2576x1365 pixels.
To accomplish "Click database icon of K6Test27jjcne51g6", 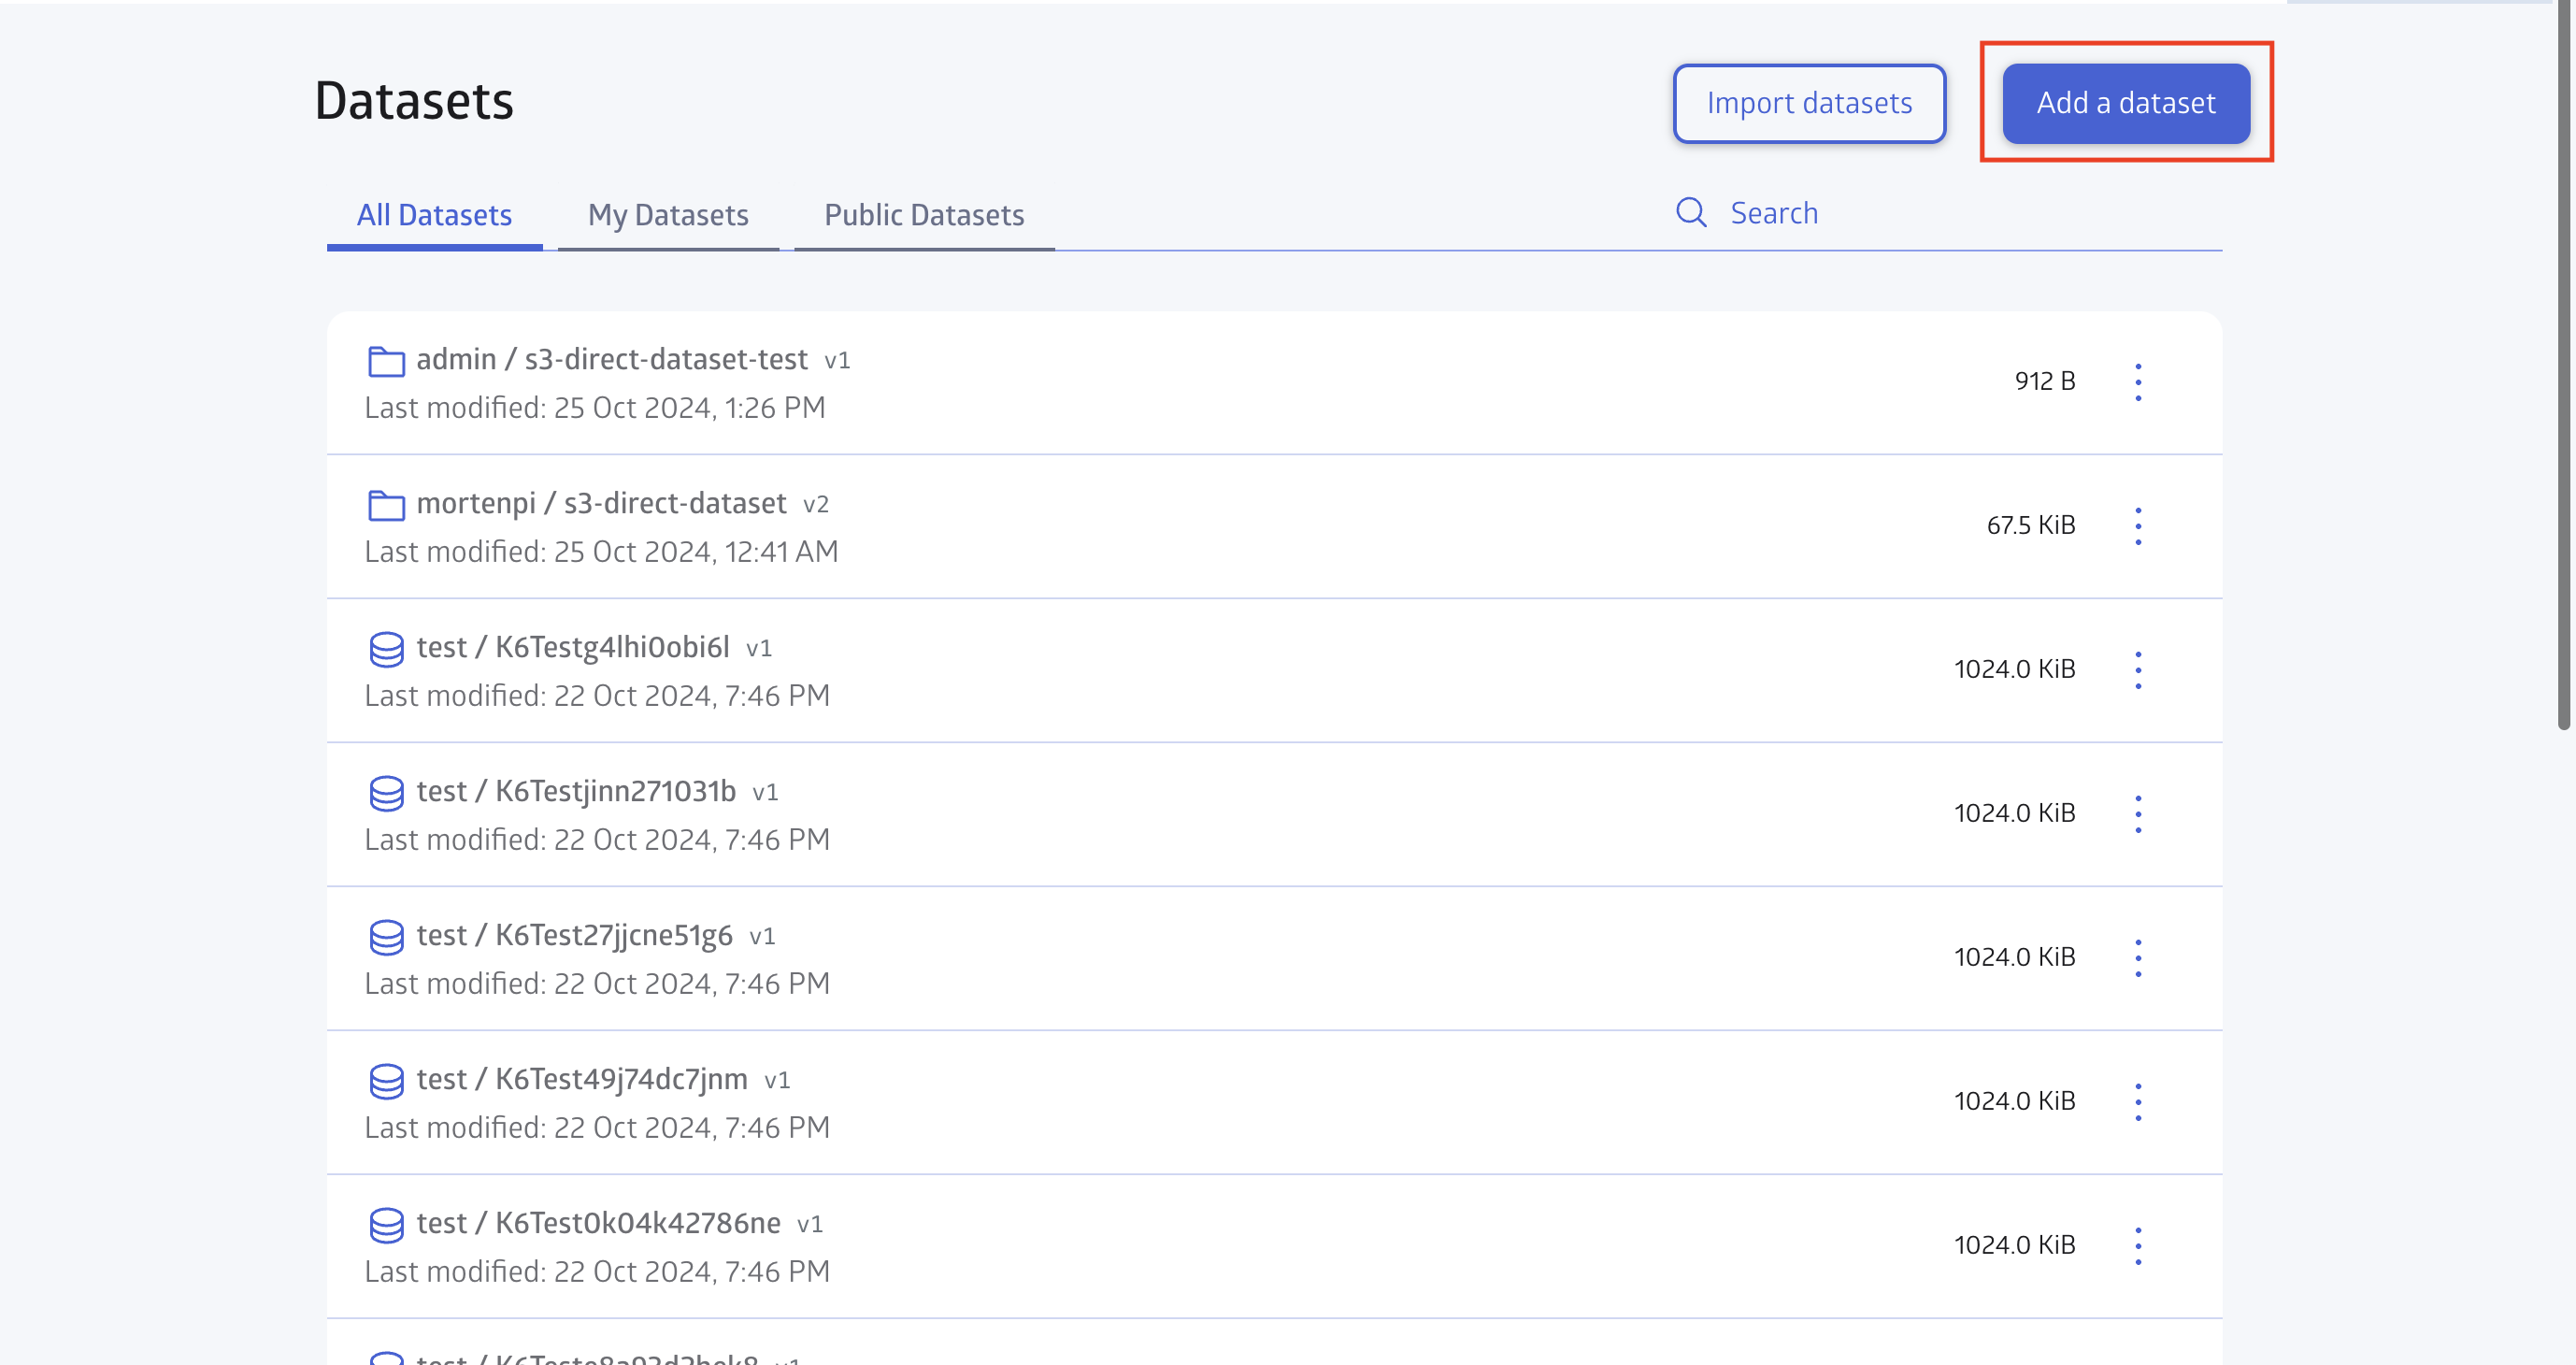I will [x=386, y=937].
